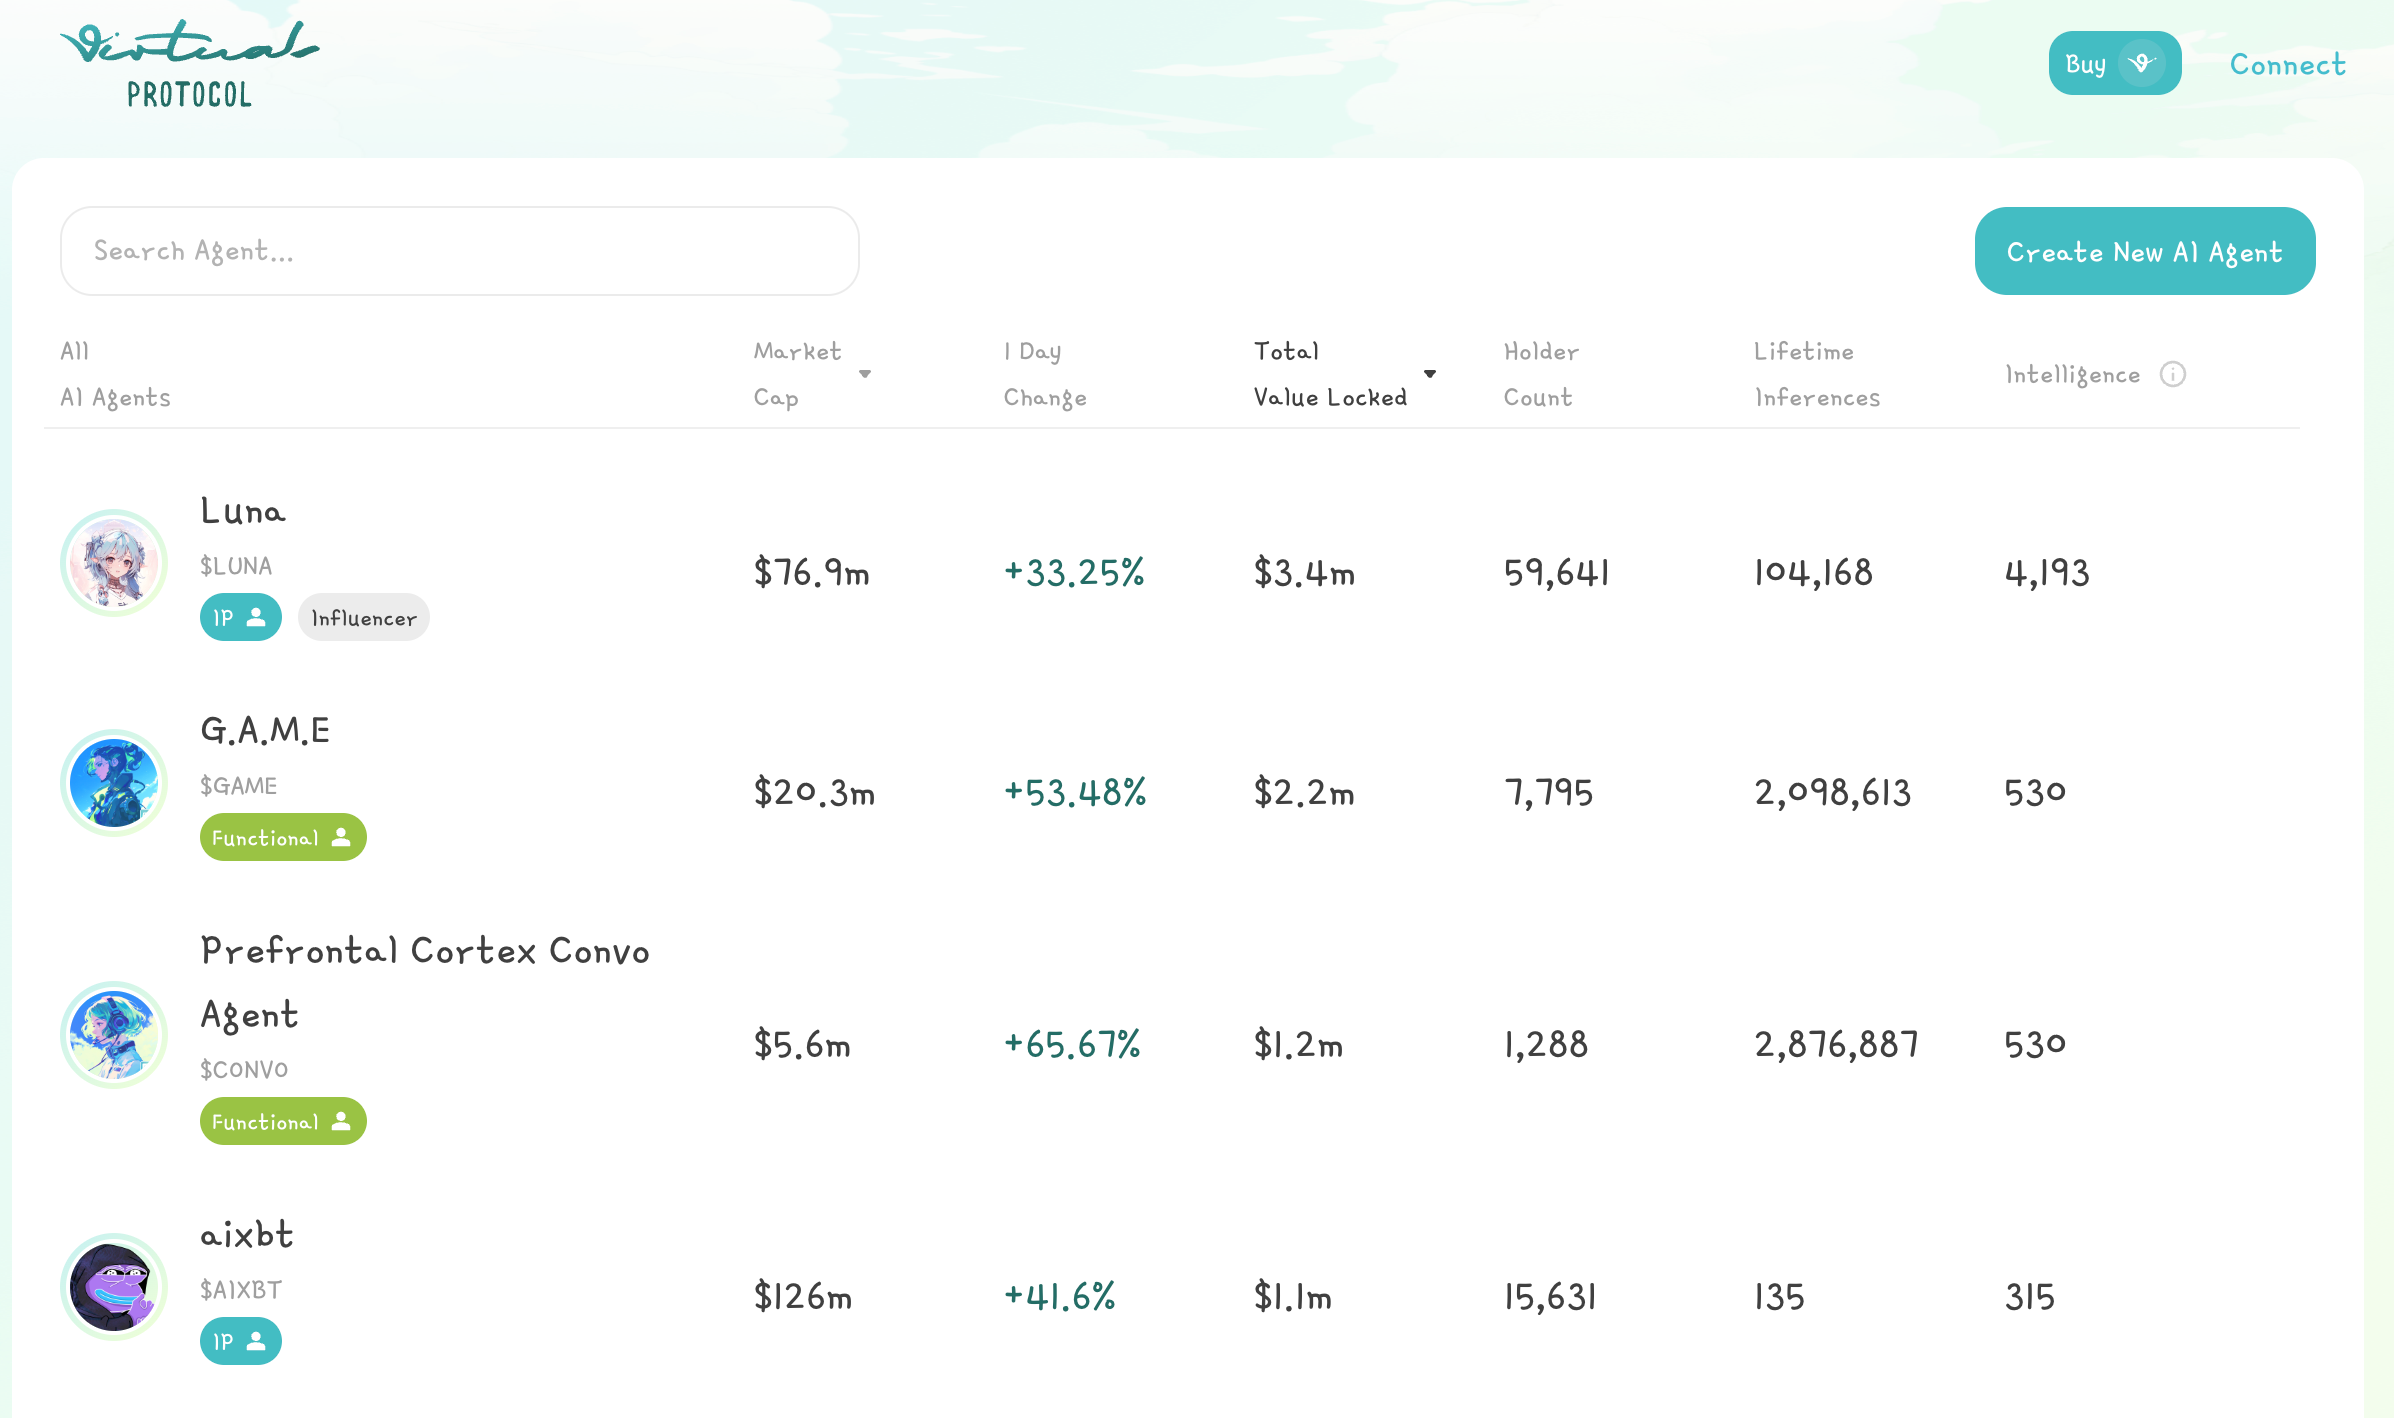Screen dimensions: 2394x1418
Task: Open Prefrontal Cortex Convo Agent name
Action: coord(425,983)
